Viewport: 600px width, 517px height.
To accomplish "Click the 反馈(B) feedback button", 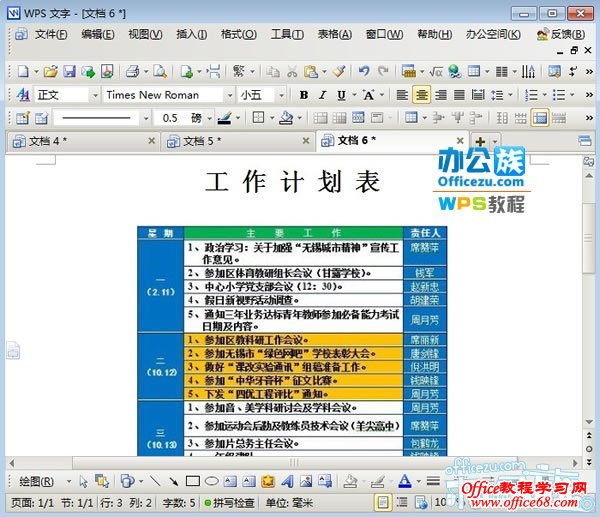I will (561, 34).
